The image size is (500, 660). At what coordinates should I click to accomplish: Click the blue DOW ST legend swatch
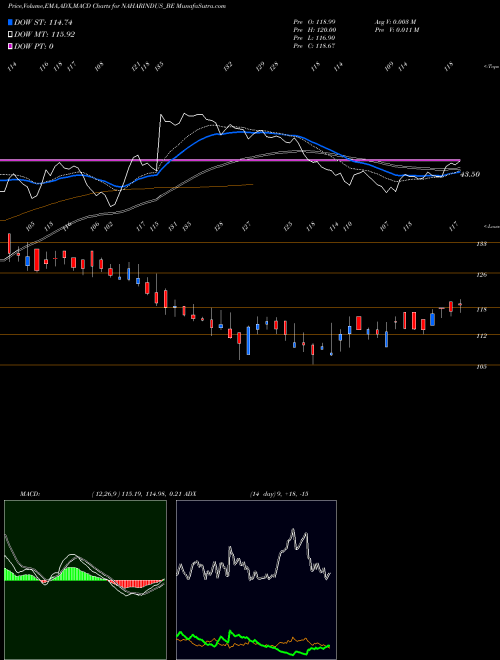[x=10, y=22]
